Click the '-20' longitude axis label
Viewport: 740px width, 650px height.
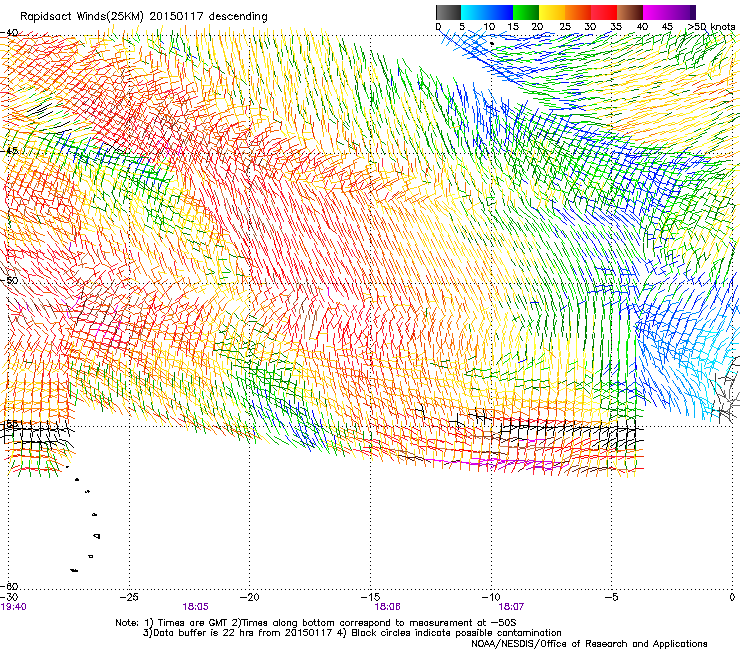tap(250, 598)
